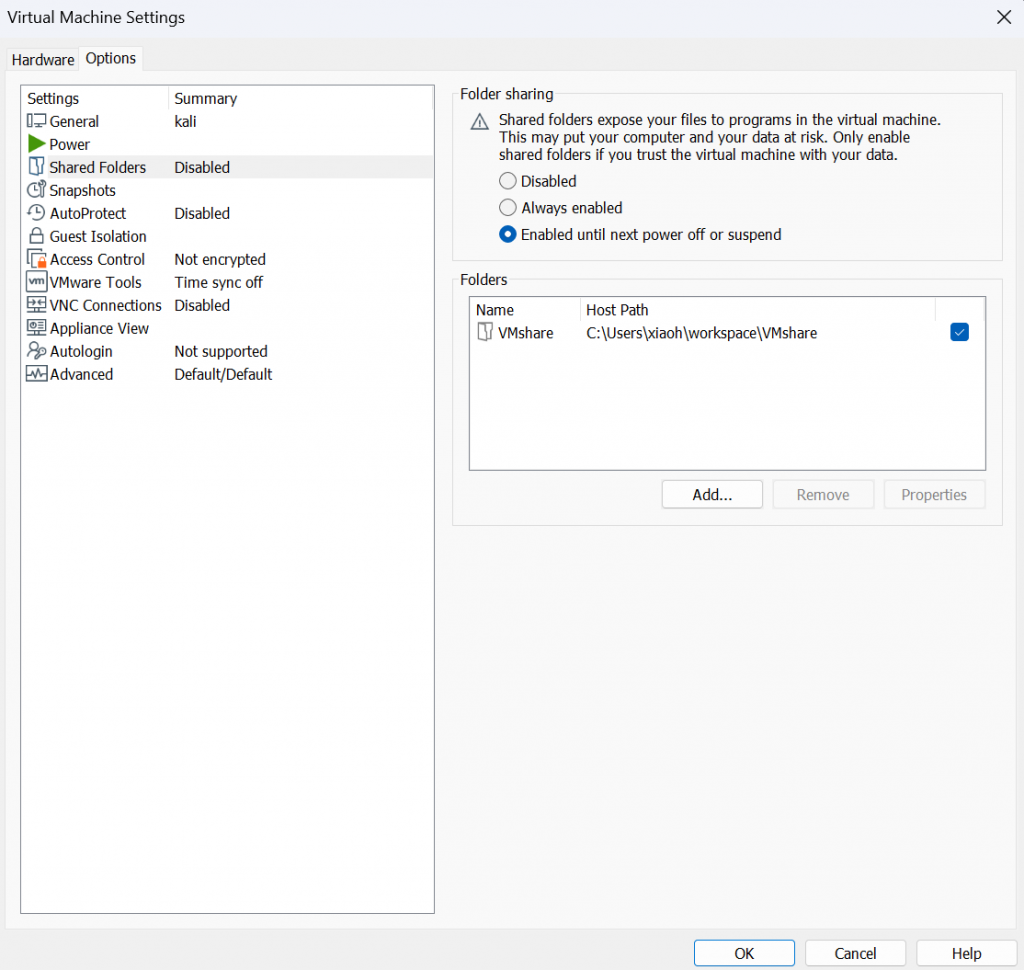The height and width of the screenshot is (970, 1024).
Task: Select the General row label
Action: pos(74,121)
